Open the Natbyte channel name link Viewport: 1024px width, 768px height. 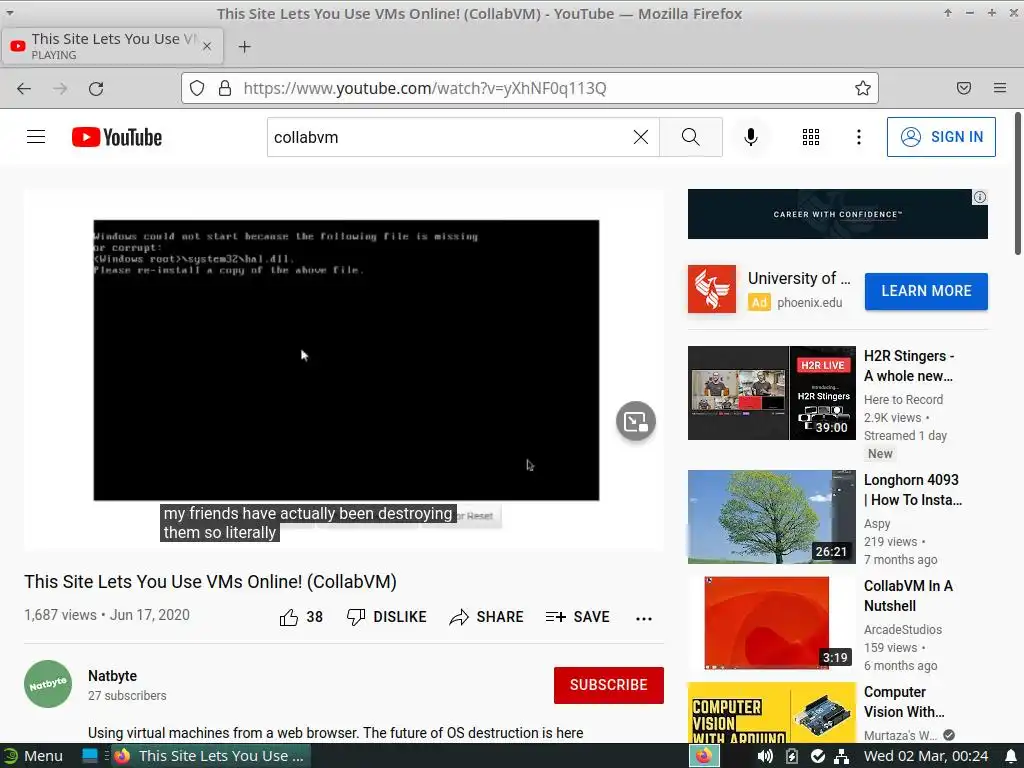(x=112, y=676)
